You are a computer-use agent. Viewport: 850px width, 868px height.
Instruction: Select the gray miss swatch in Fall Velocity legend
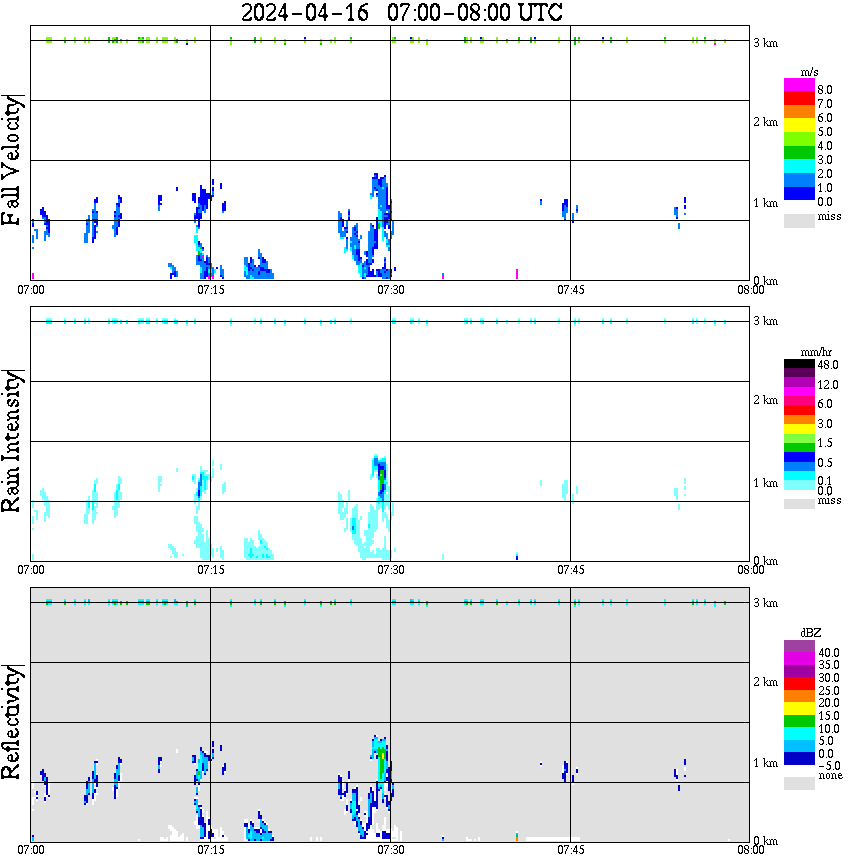point(799,220)
